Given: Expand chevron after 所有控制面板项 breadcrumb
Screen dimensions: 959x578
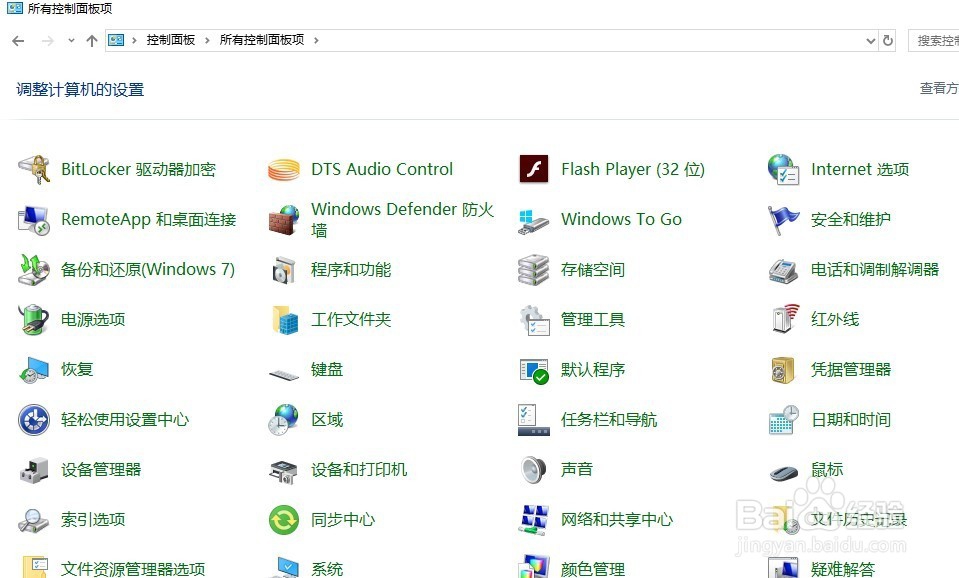Looking at the screenshot, I should coord(316,40).
